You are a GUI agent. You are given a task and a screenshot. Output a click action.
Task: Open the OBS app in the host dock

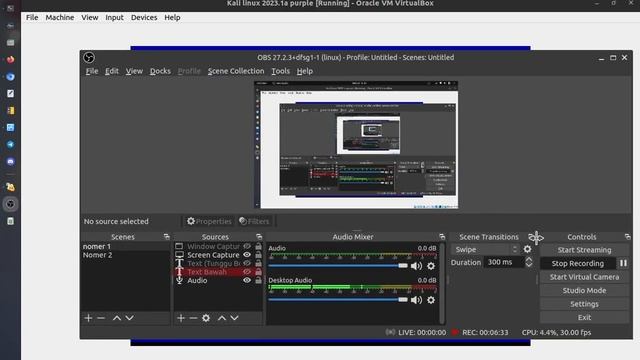pos(10,204)
